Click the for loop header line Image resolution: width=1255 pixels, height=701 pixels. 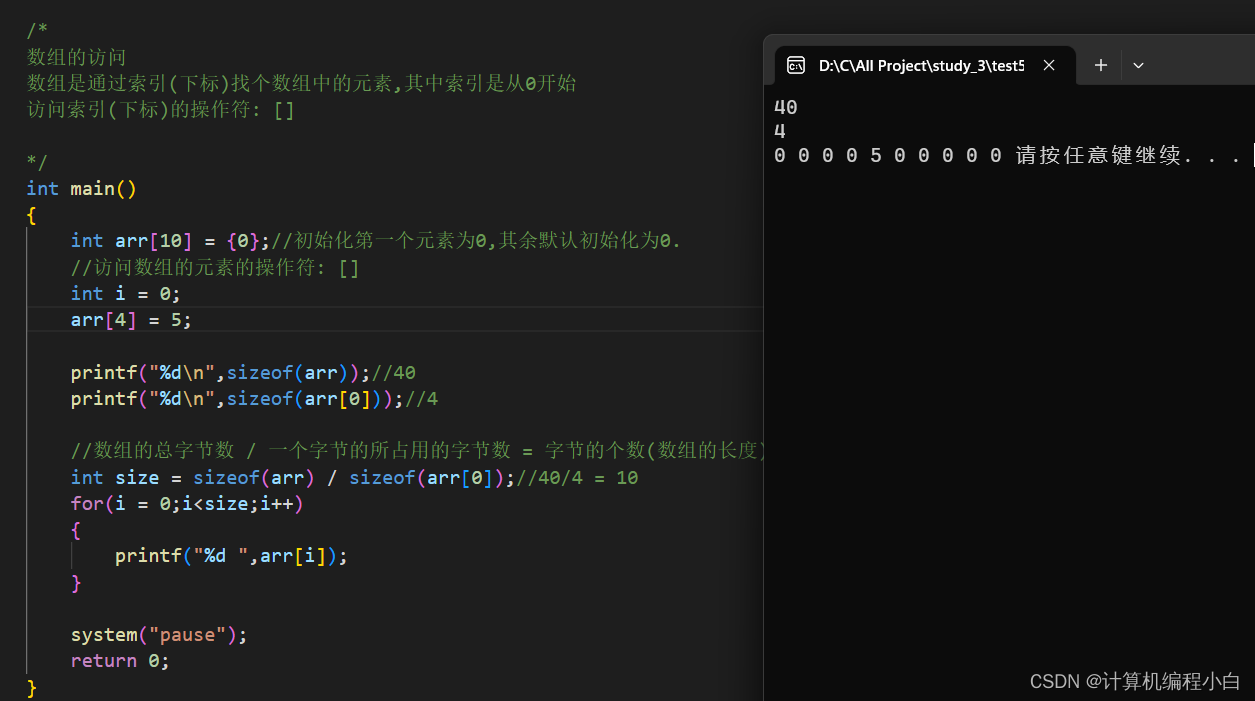[x=187, y=504]
